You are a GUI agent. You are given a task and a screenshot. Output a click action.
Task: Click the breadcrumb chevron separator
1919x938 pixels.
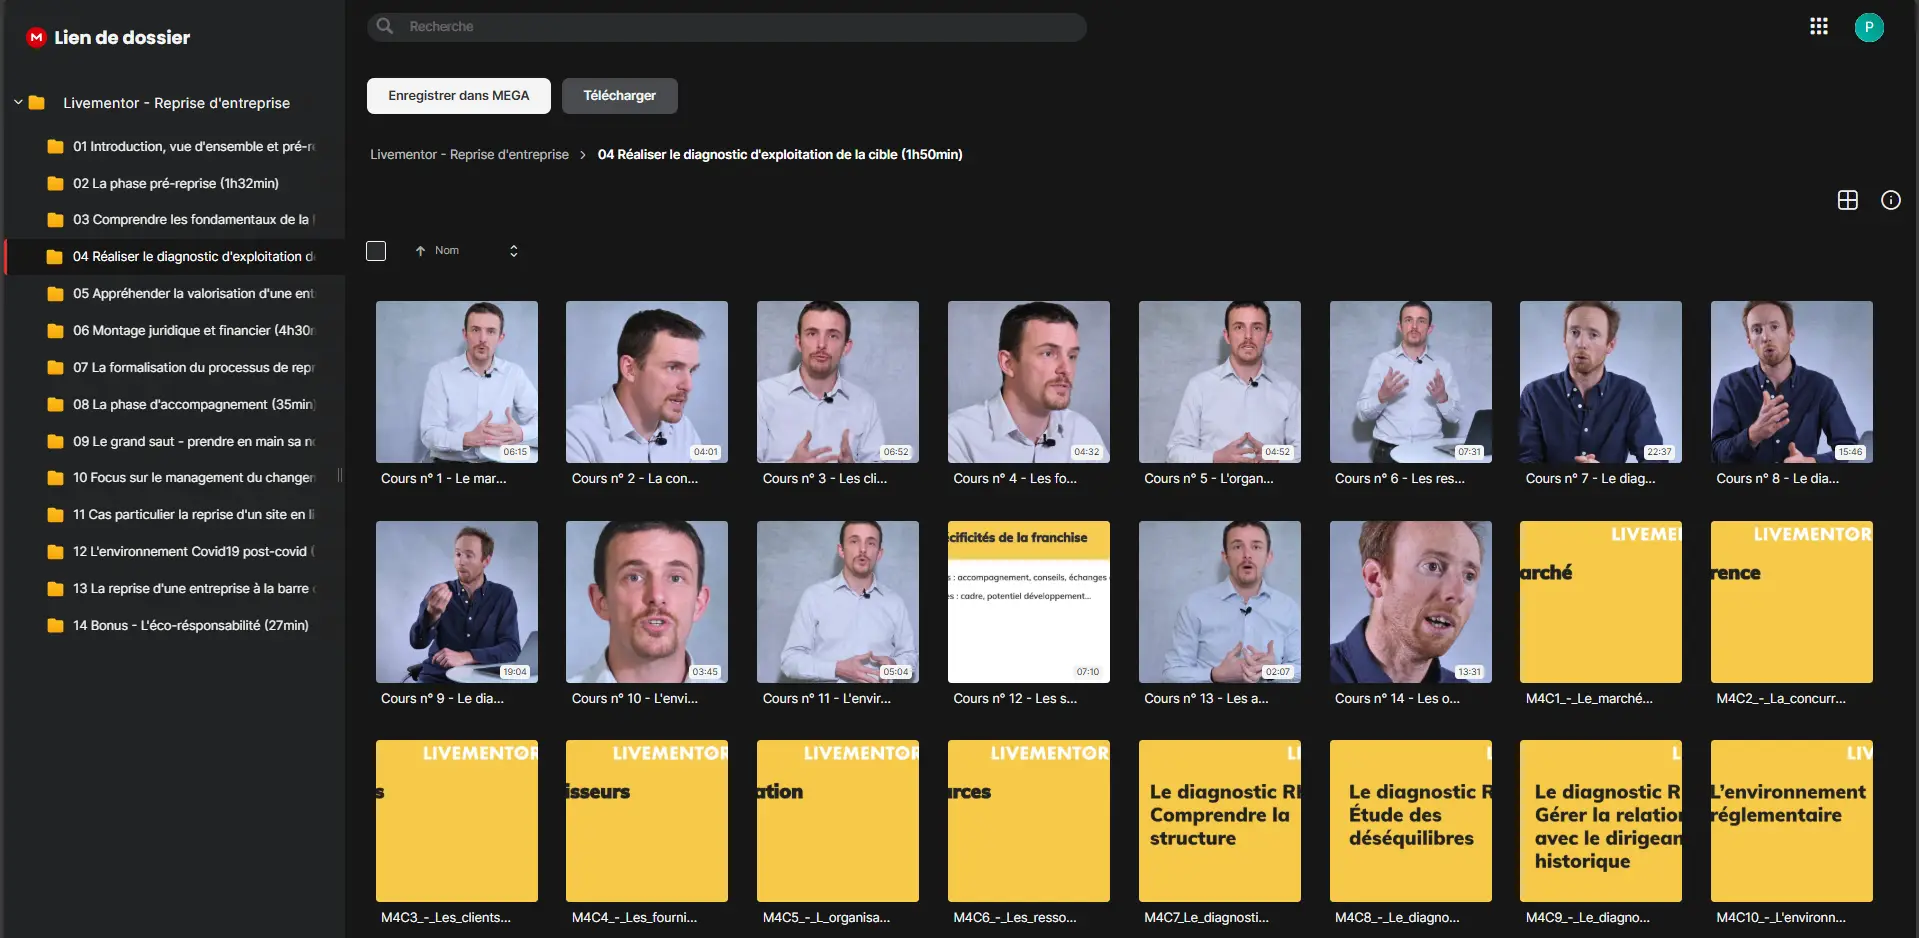pos(583,155)
